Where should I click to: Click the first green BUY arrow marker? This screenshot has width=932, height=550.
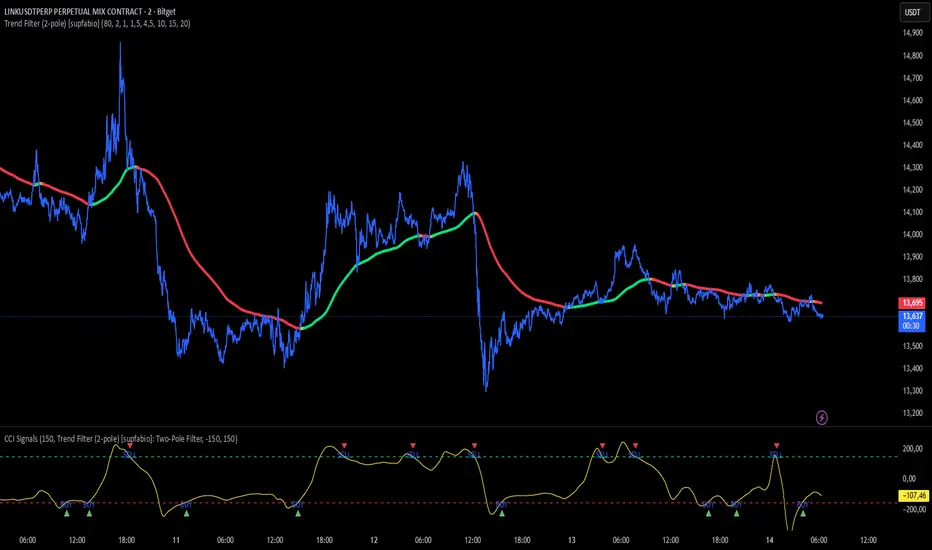point(67,513)
